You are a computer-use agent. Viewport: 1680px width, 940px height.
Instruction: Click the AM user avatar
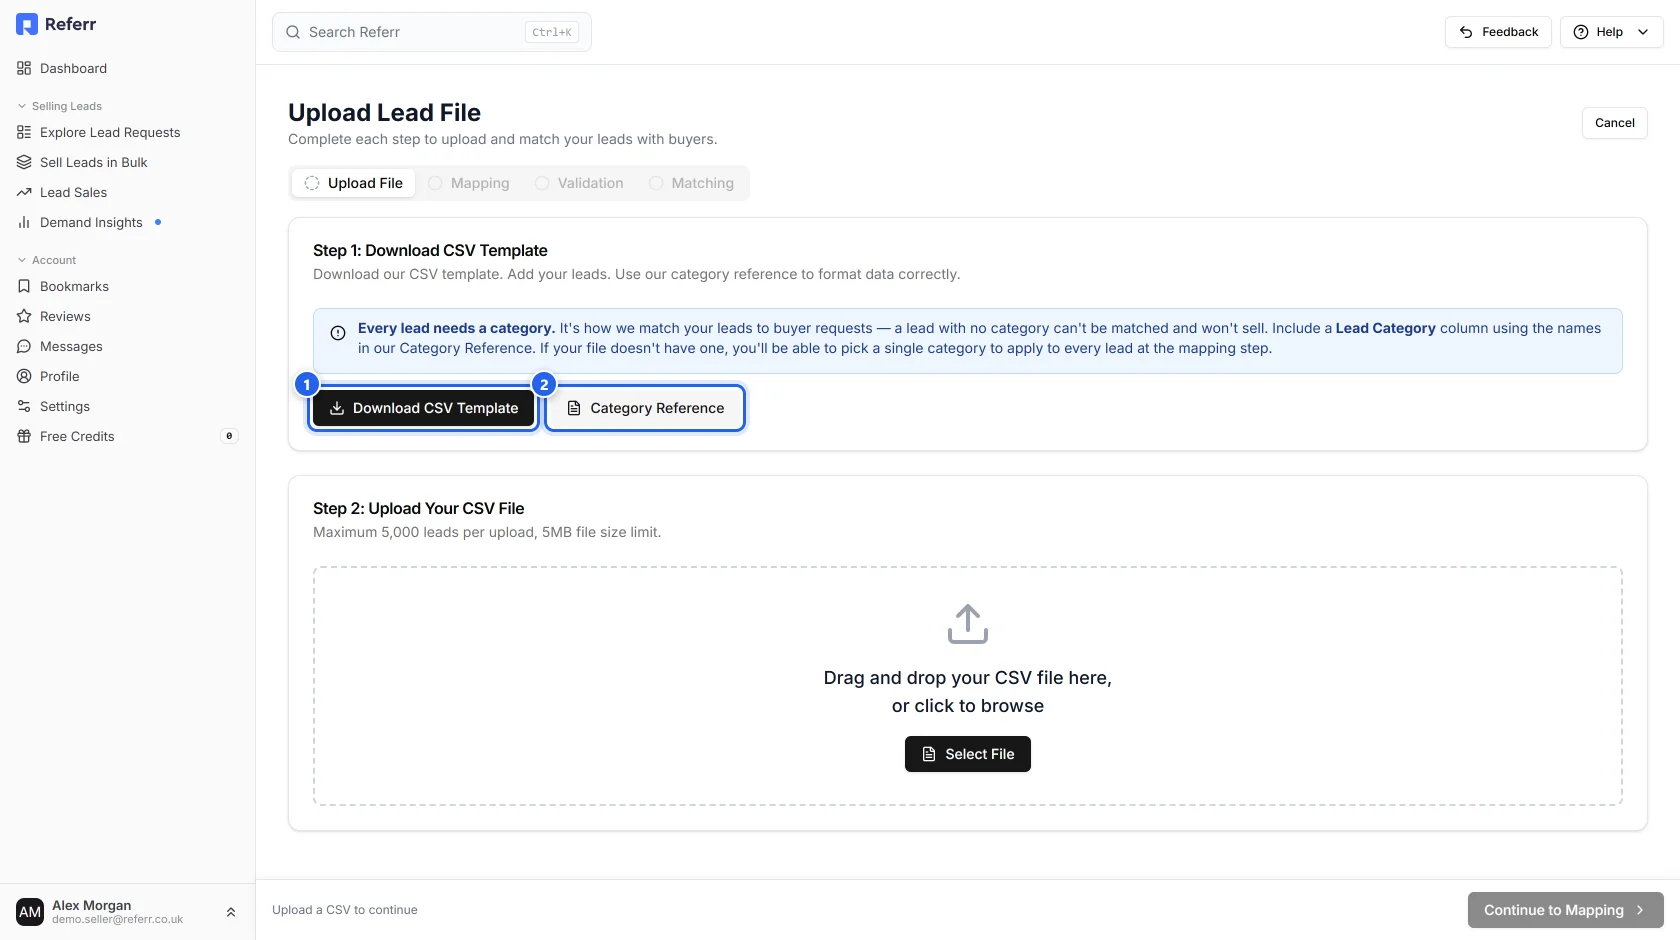click(30, 912)
